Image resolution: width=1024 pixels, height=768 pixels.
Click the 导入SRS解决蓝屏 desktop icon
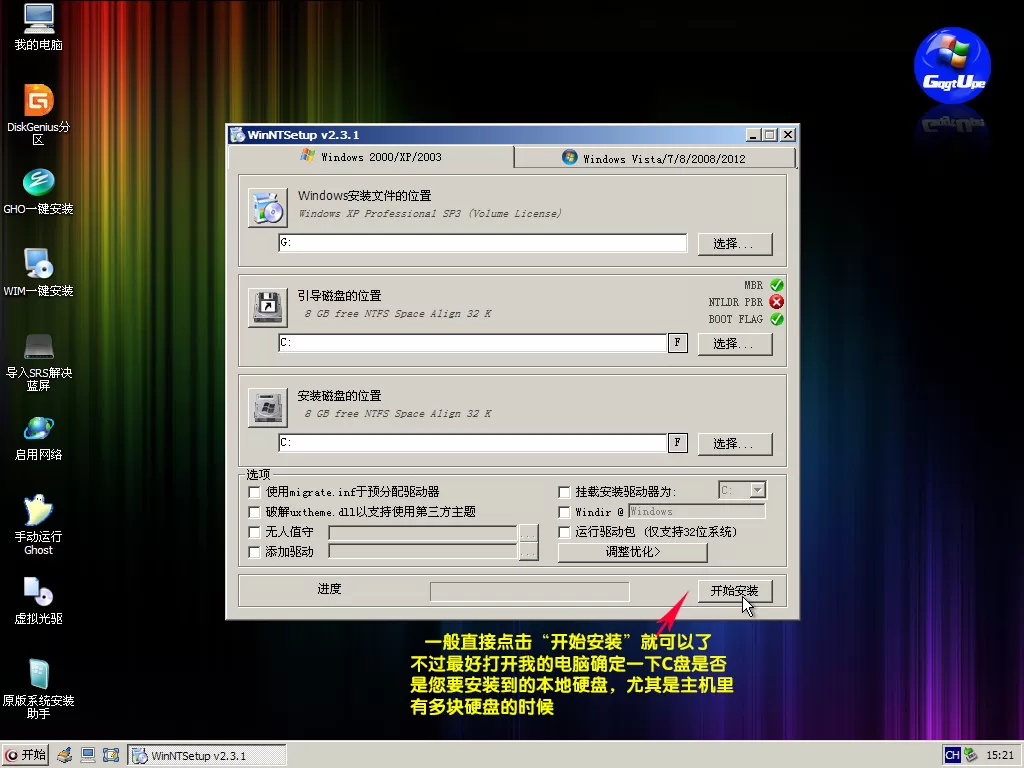[38, 346]
